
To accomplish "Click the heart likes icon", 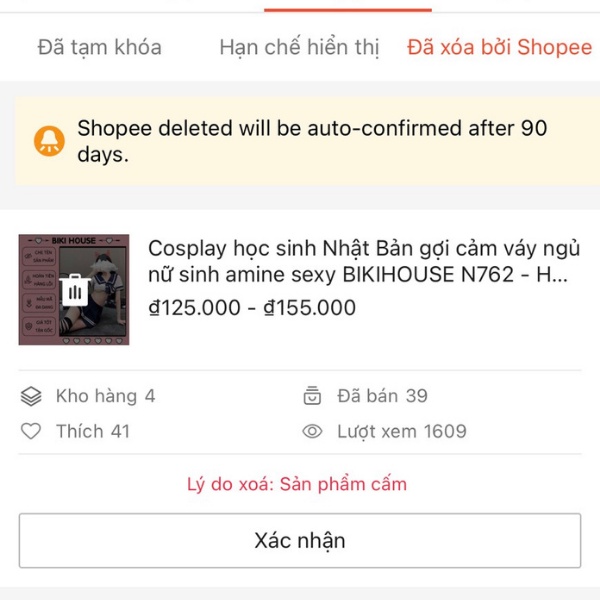I will [x=31, y=432].
